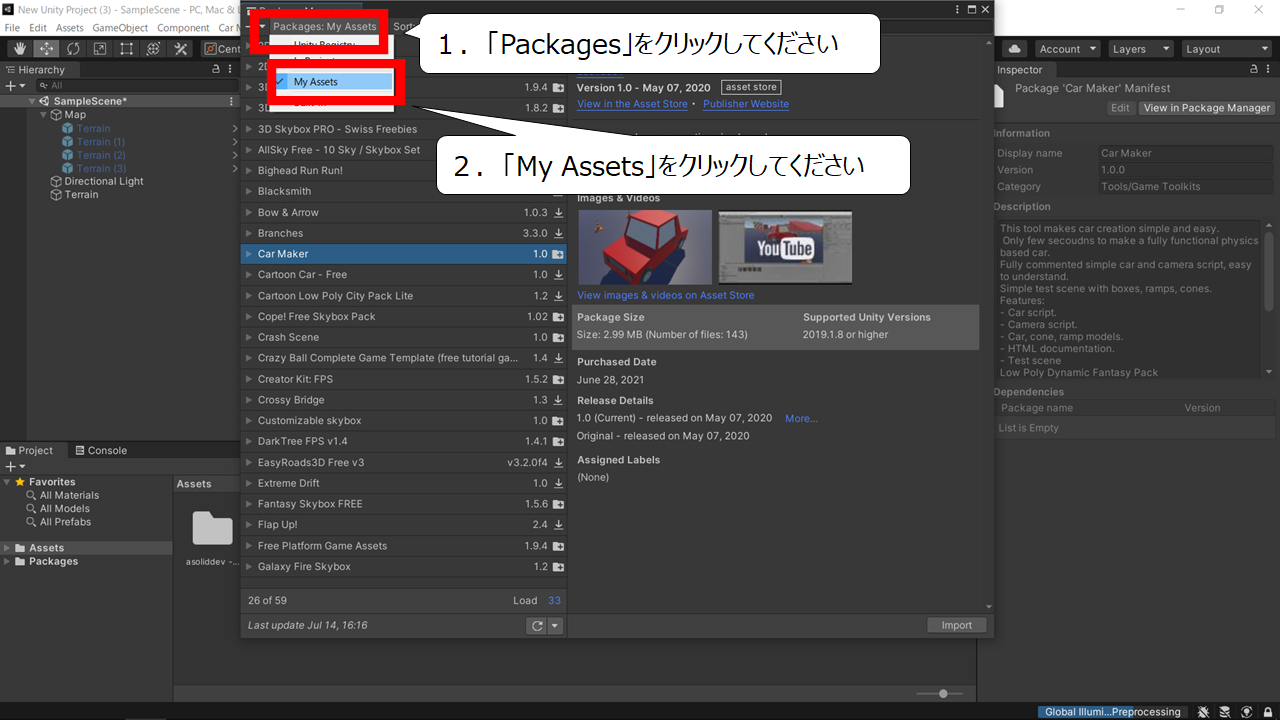1280x720 pixels.
Task: Click View in Package Manager button
Action: [1207, 108]
